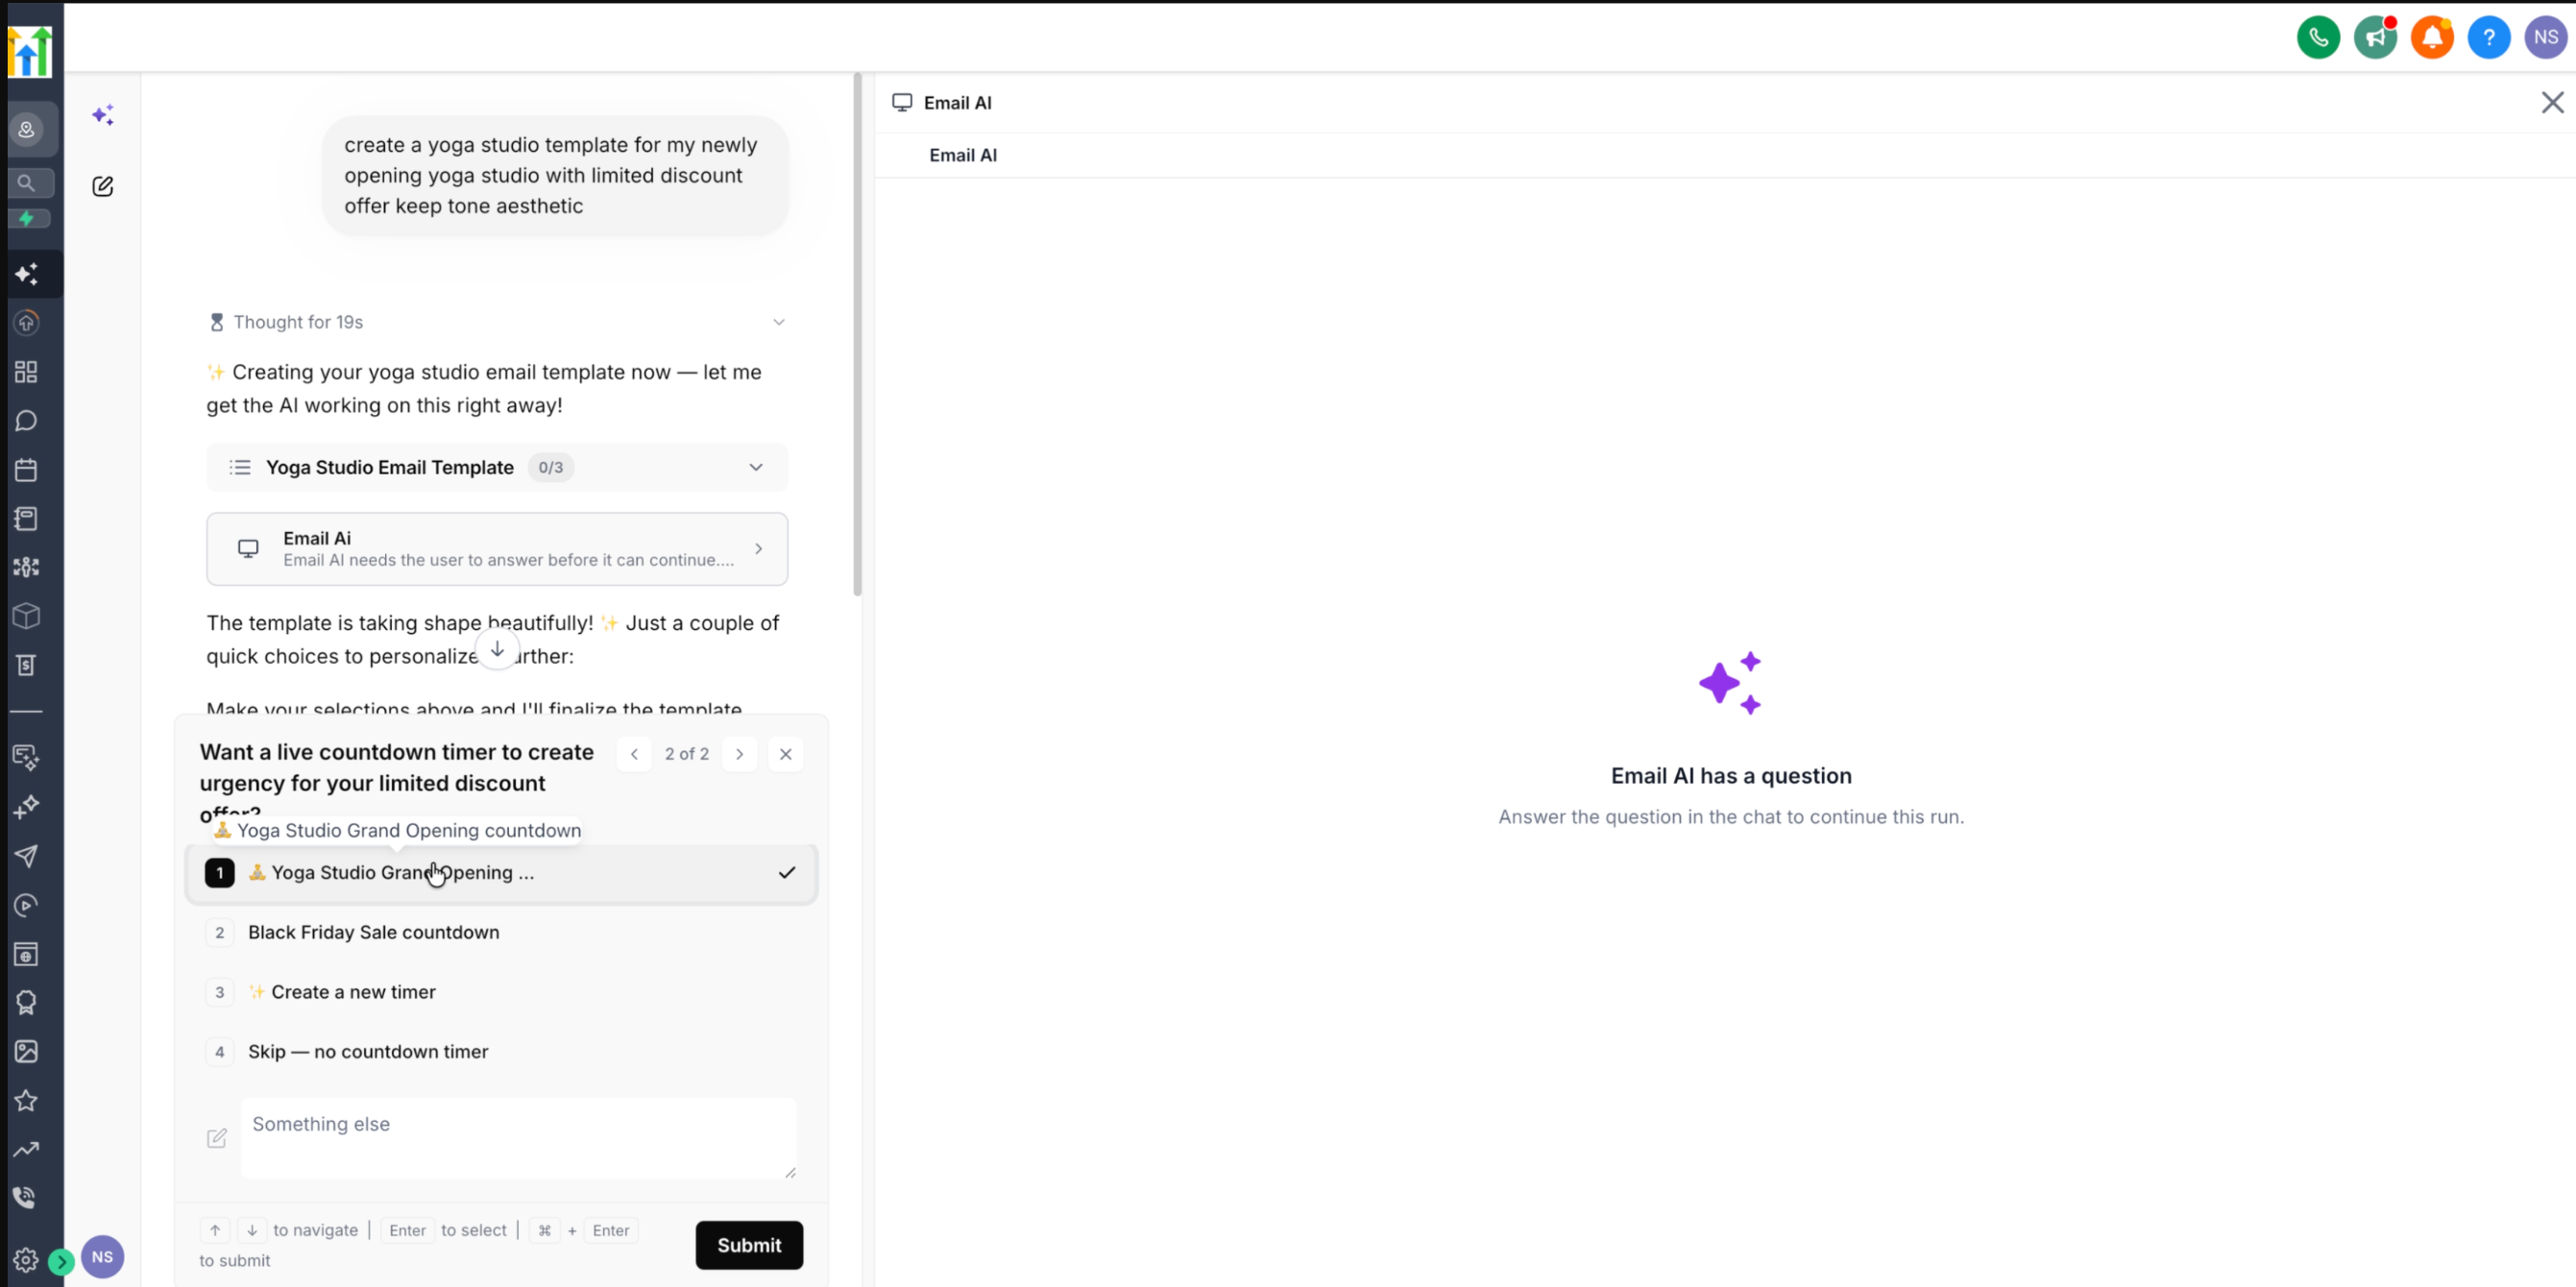Image resolution: width=2576 pixels, height=1287 pixels.
Task: Open the orange notifications bell
Action: tap(2432, 38)
